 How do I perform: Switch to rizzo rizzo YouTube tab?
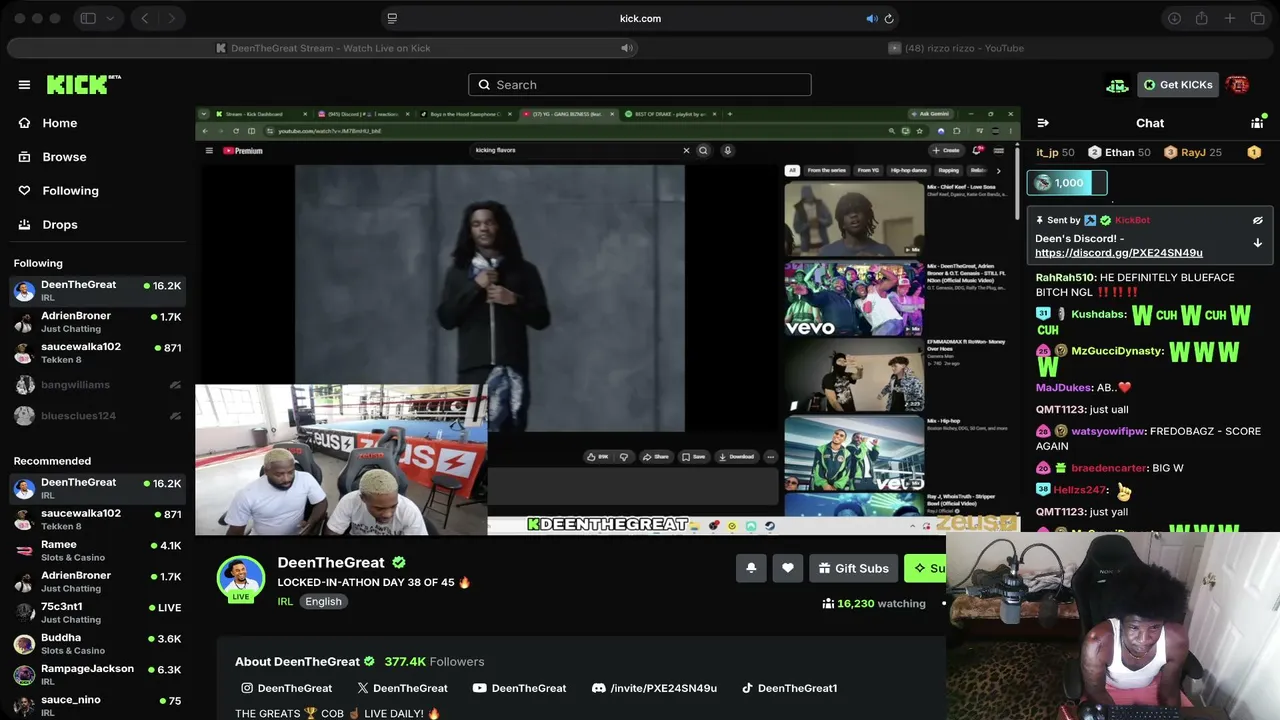pos(957,48)
